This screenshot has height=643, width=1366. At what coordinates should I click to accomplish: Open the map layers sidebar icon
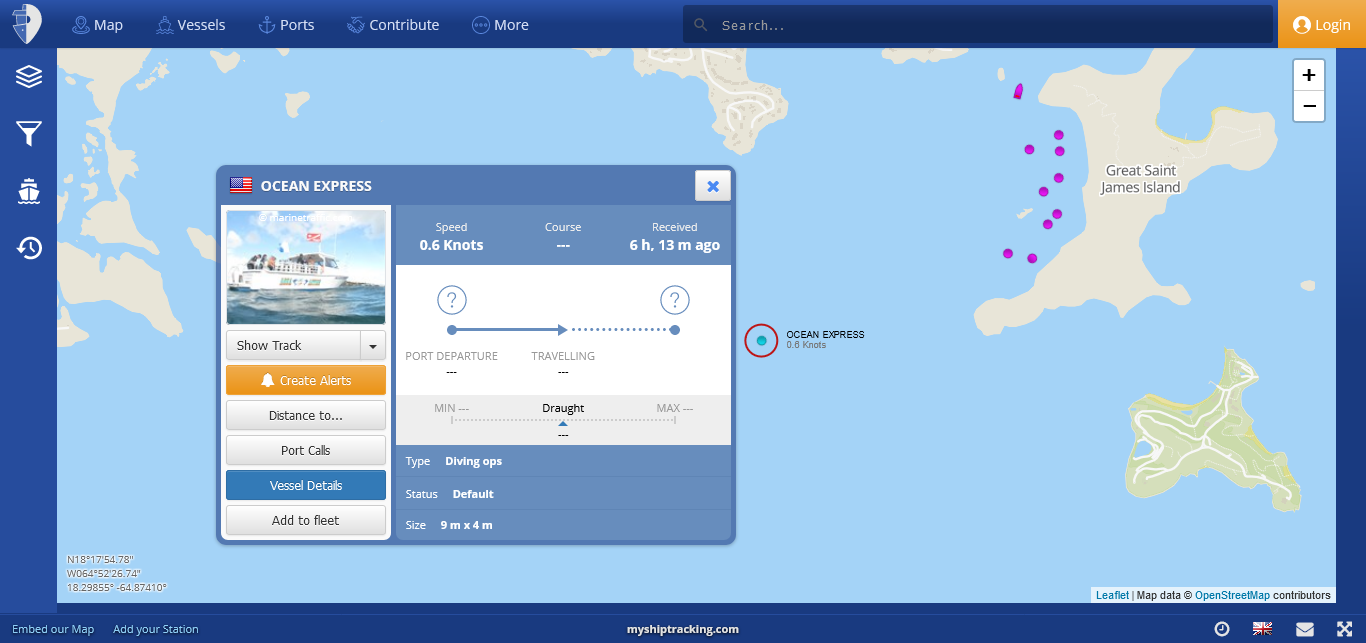(x=29, y=76)
